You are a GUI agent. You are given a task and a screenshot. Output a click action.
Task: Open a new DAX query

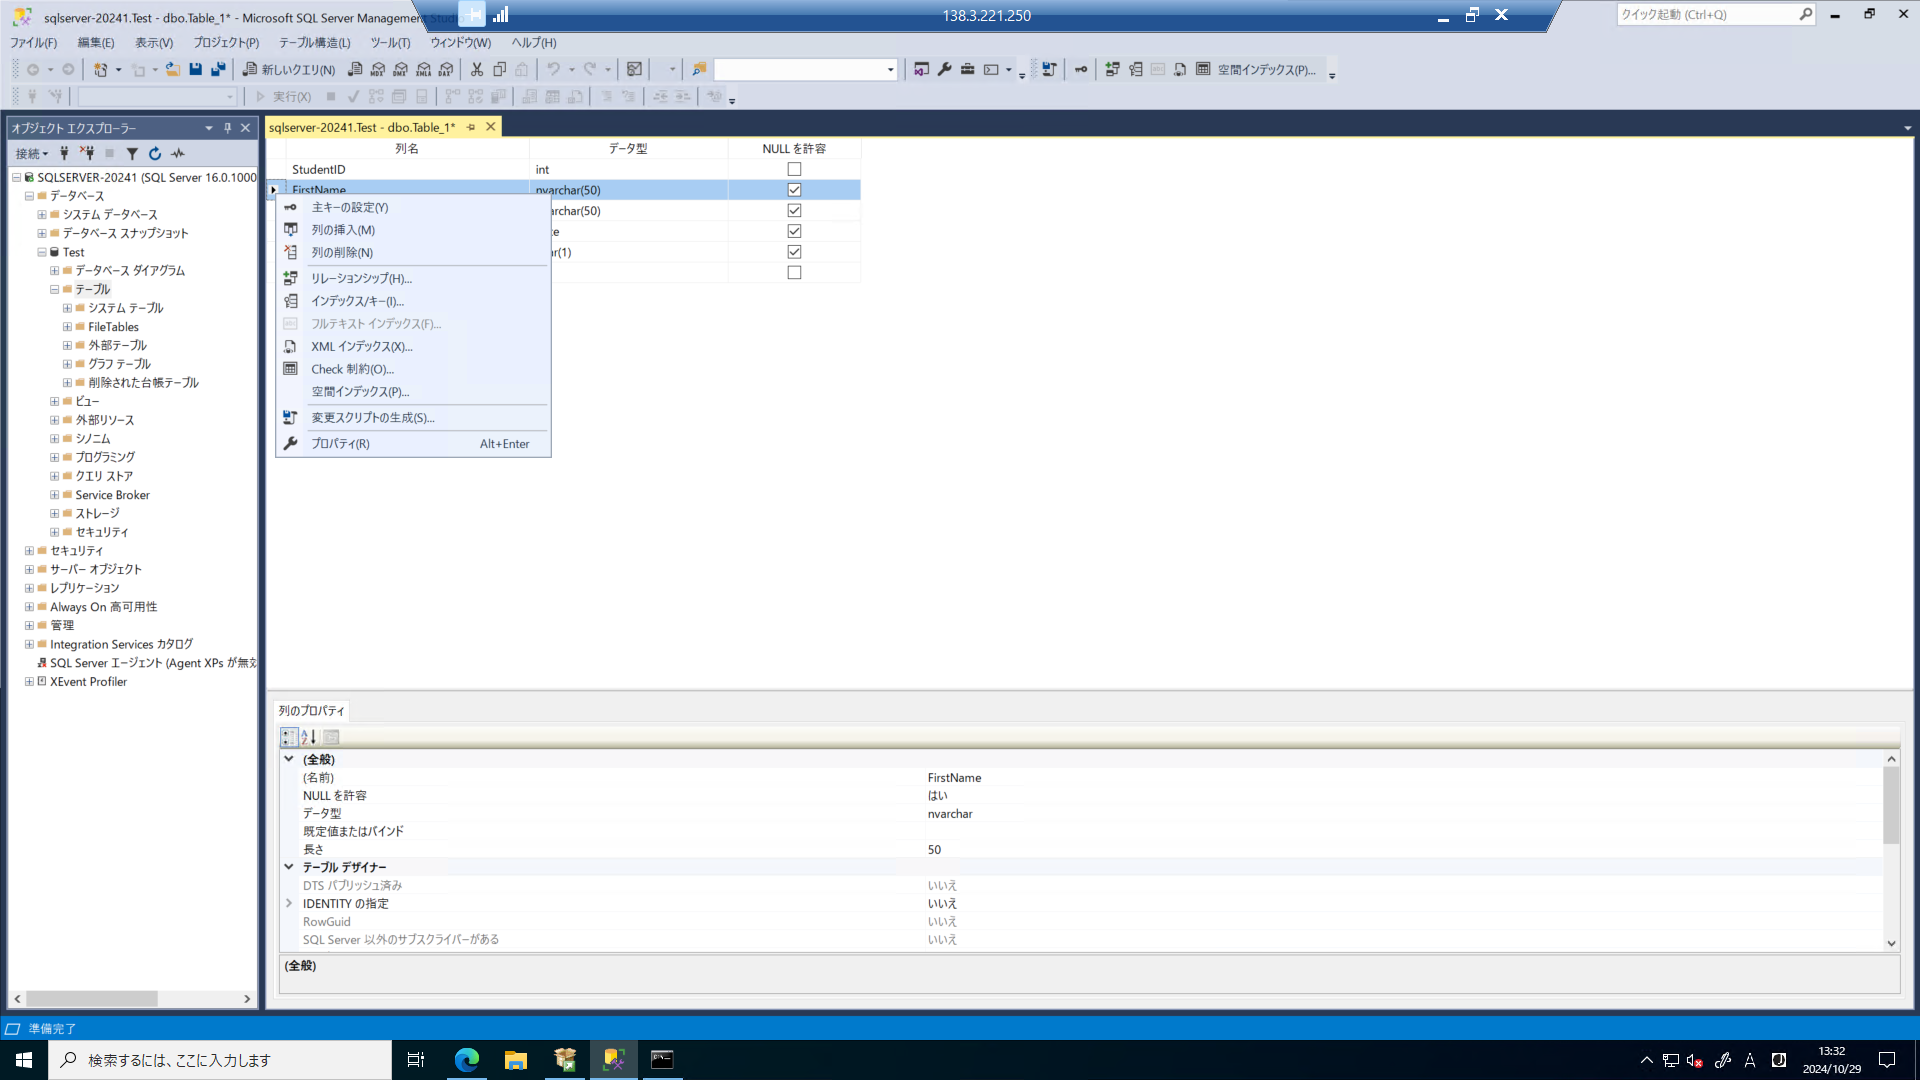pos(446,69)
